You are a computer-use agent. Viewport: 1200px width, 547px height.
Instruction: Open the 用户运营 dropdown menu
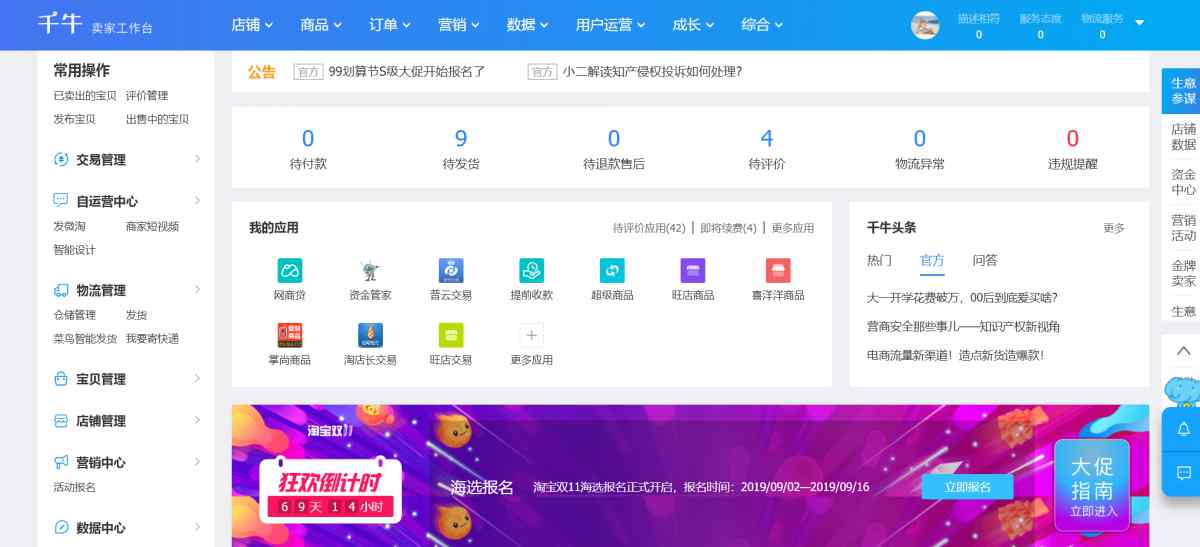click(x=611, y=25)
